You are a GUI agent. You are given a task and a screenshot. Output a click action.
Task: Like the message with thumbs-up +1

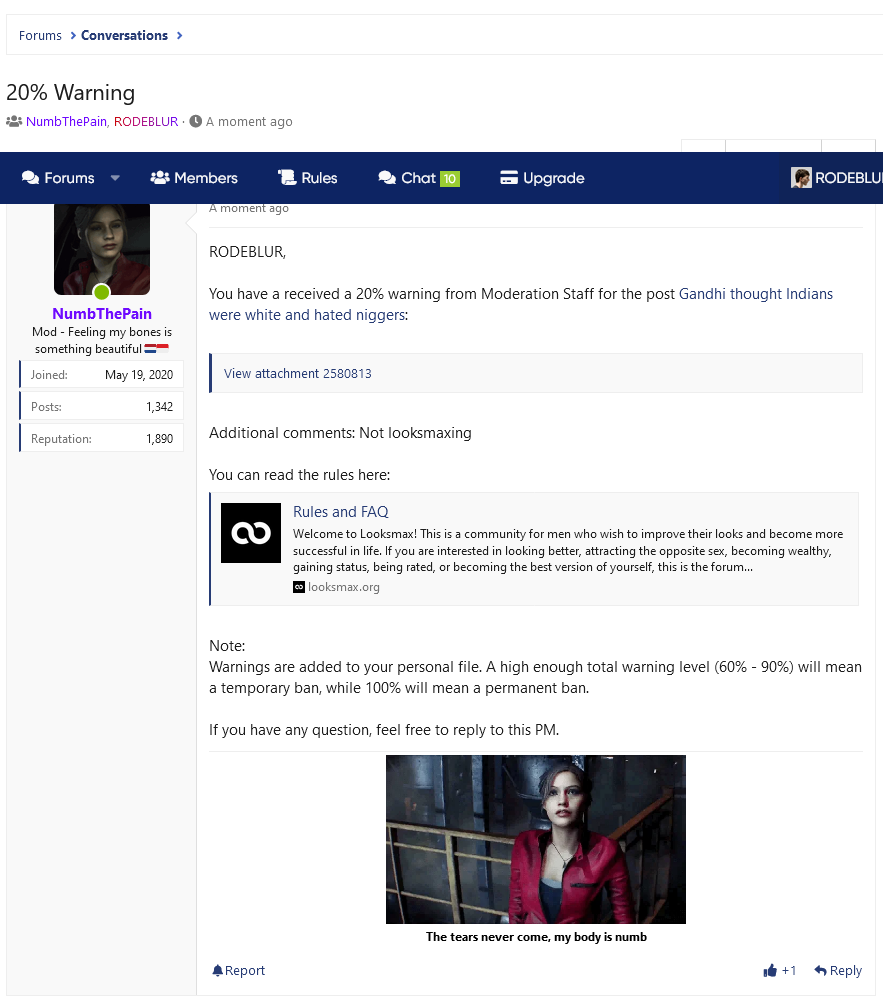click(x=780, y=970)
